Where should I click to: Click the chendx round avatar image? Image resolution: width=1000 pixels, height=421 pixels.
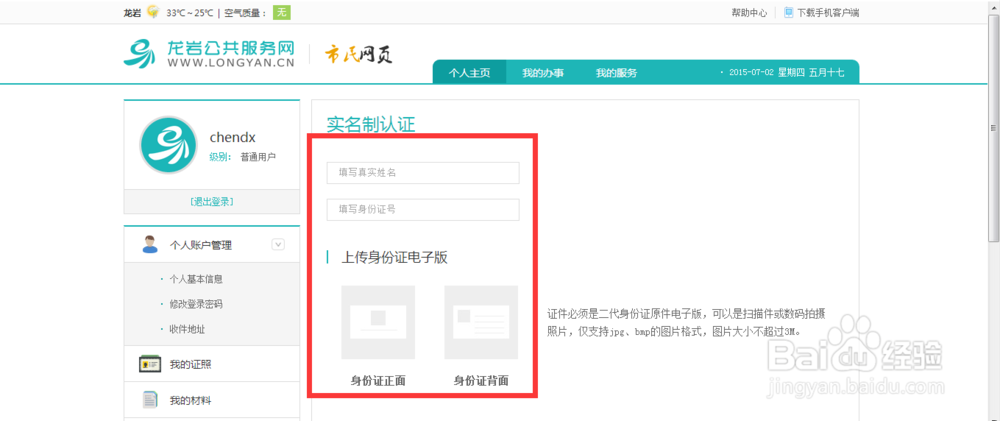point(168,145)
